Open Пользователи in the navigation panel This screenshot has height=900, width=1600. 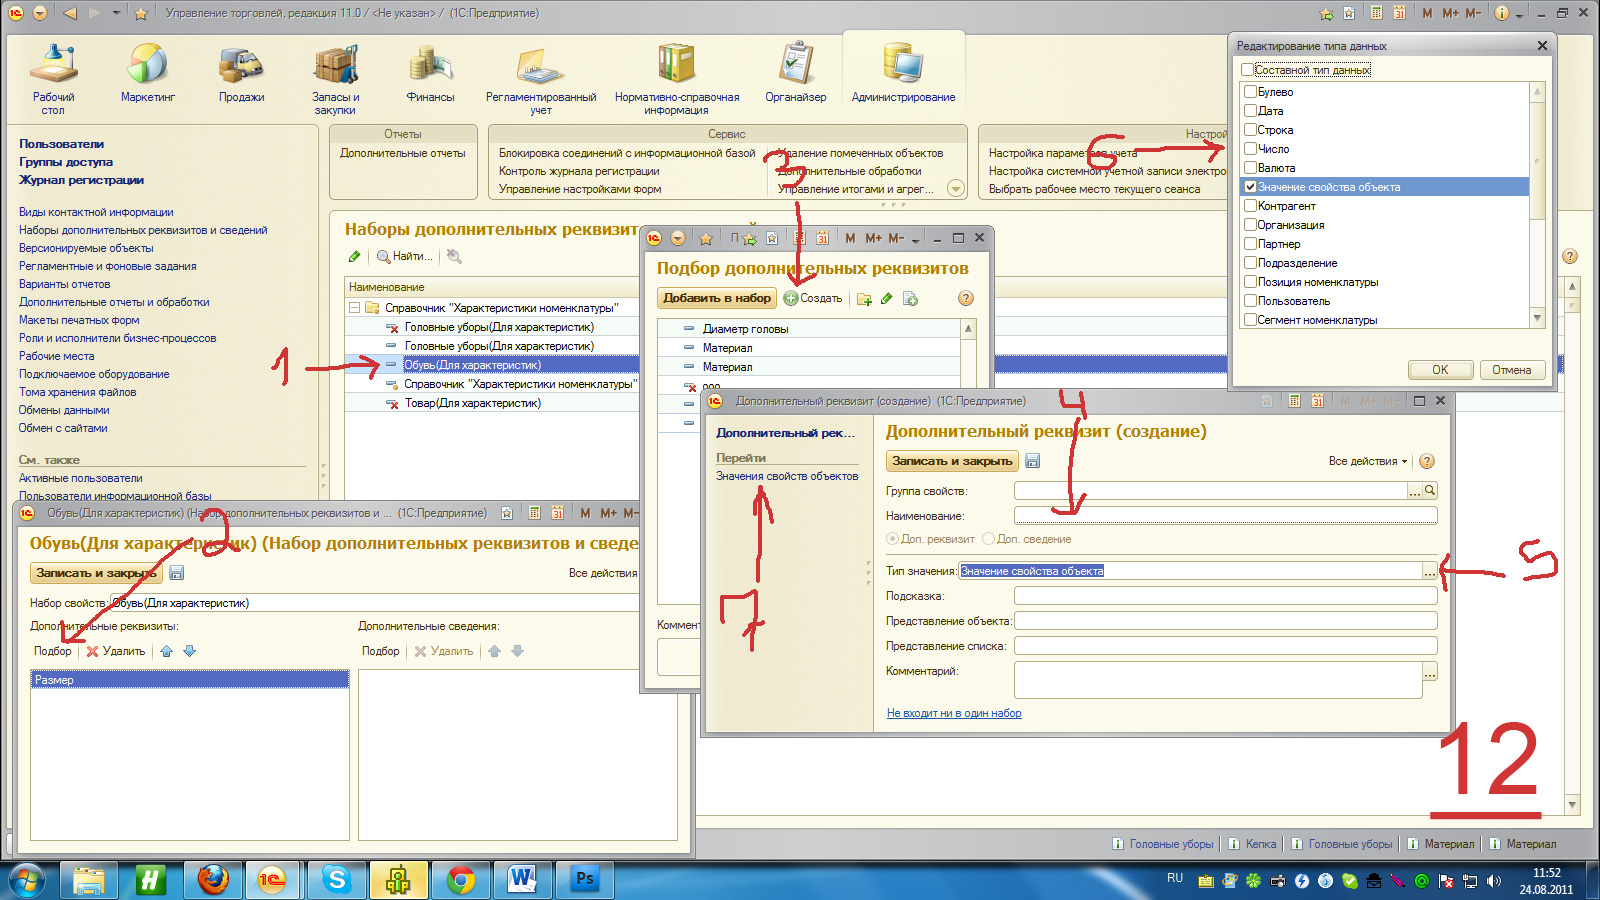pyautogui.click(x=61, y=144)
